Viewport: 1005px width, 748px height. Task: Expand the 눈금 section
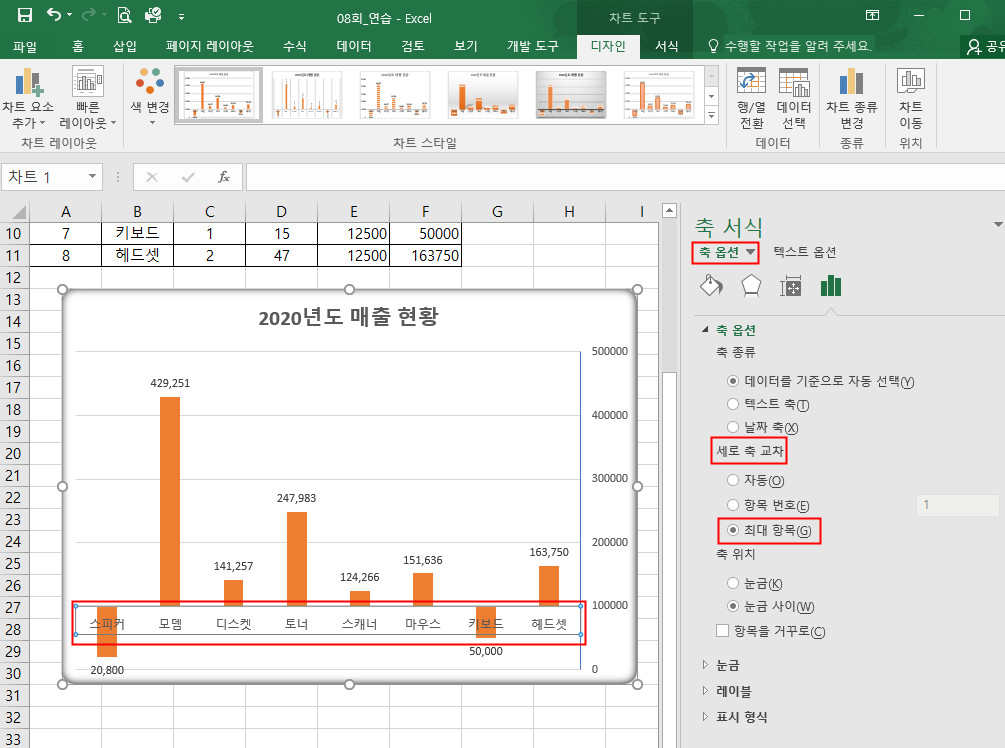coord(705,665)
